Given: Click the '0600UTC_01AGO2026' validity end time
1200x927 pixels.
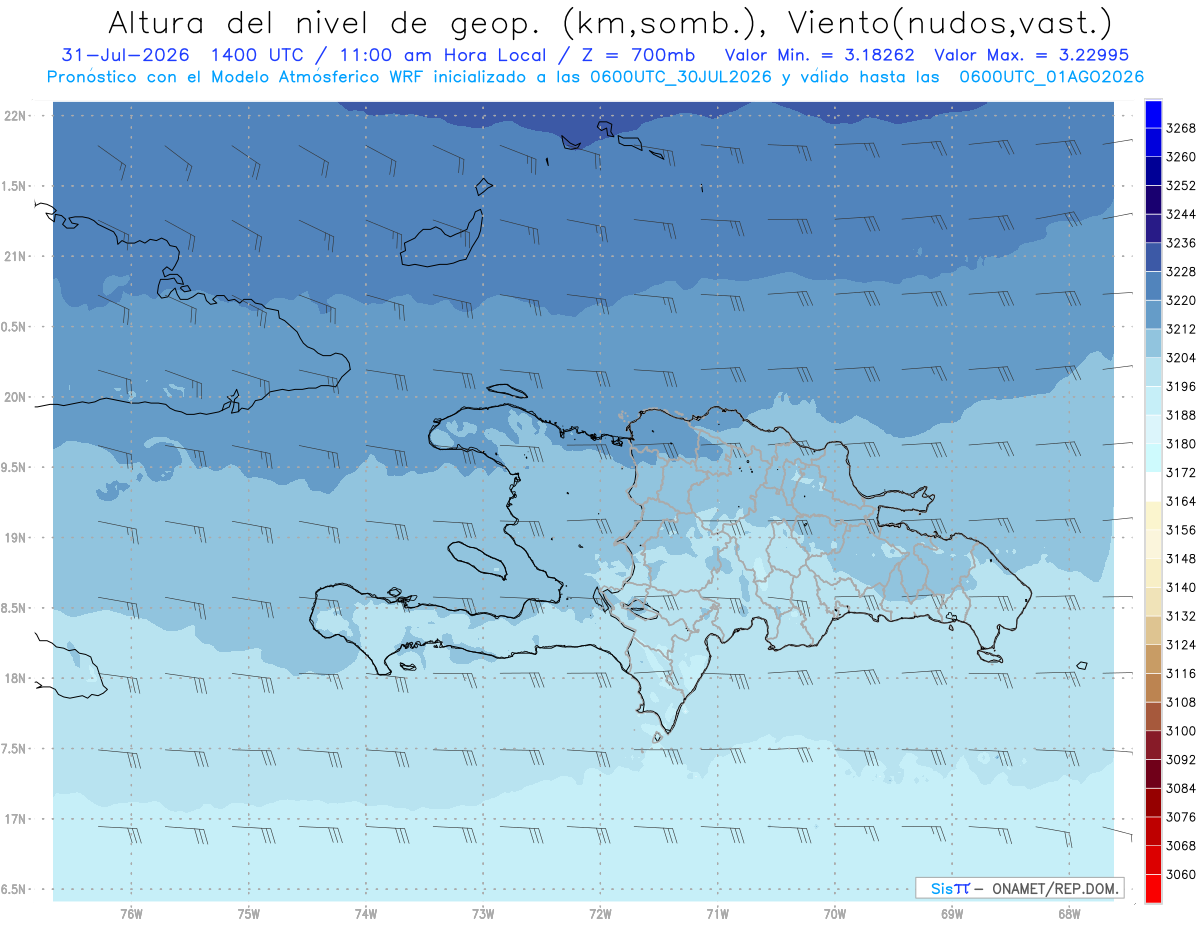Looking at the screenshot, I should click(1051, 77).
